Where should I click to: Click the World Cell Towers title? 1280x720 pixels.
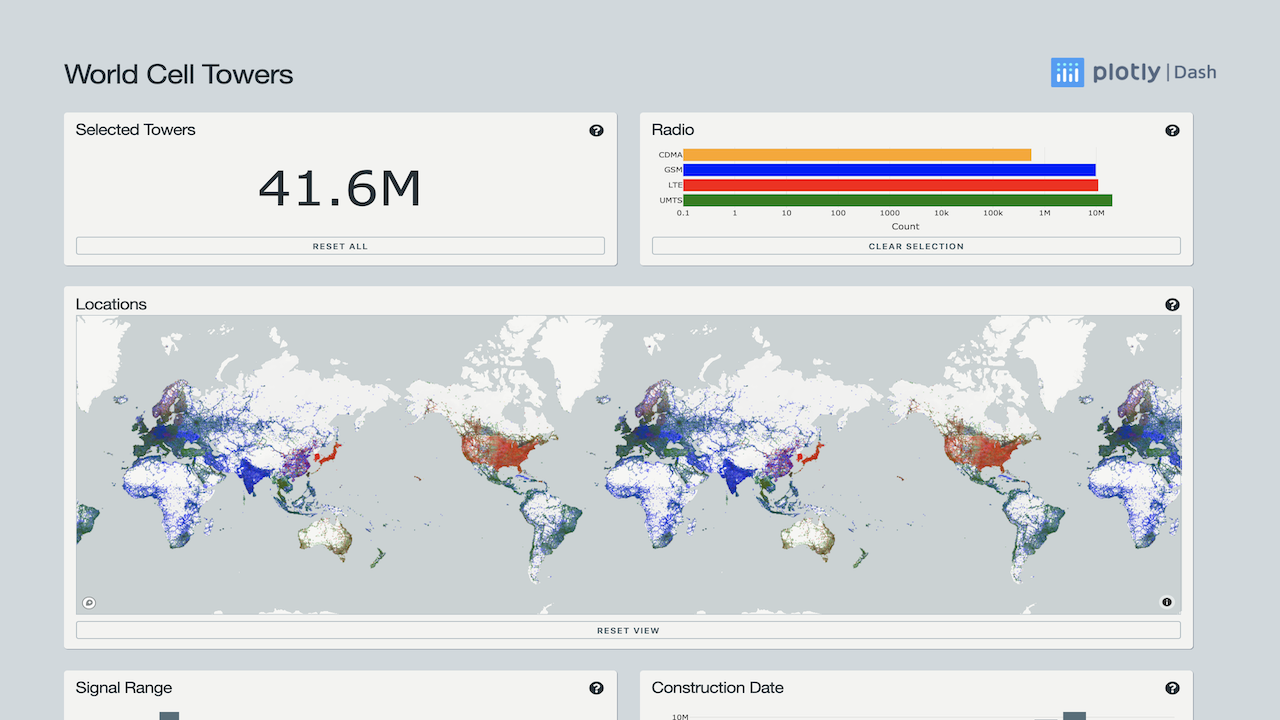coord(179,74)
